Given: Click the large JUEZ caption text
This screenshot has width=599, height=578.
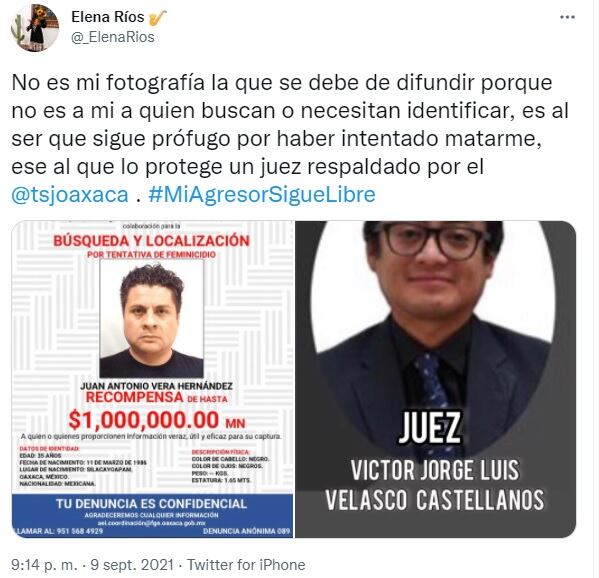Looking at the screenshot, I should 430,428.
